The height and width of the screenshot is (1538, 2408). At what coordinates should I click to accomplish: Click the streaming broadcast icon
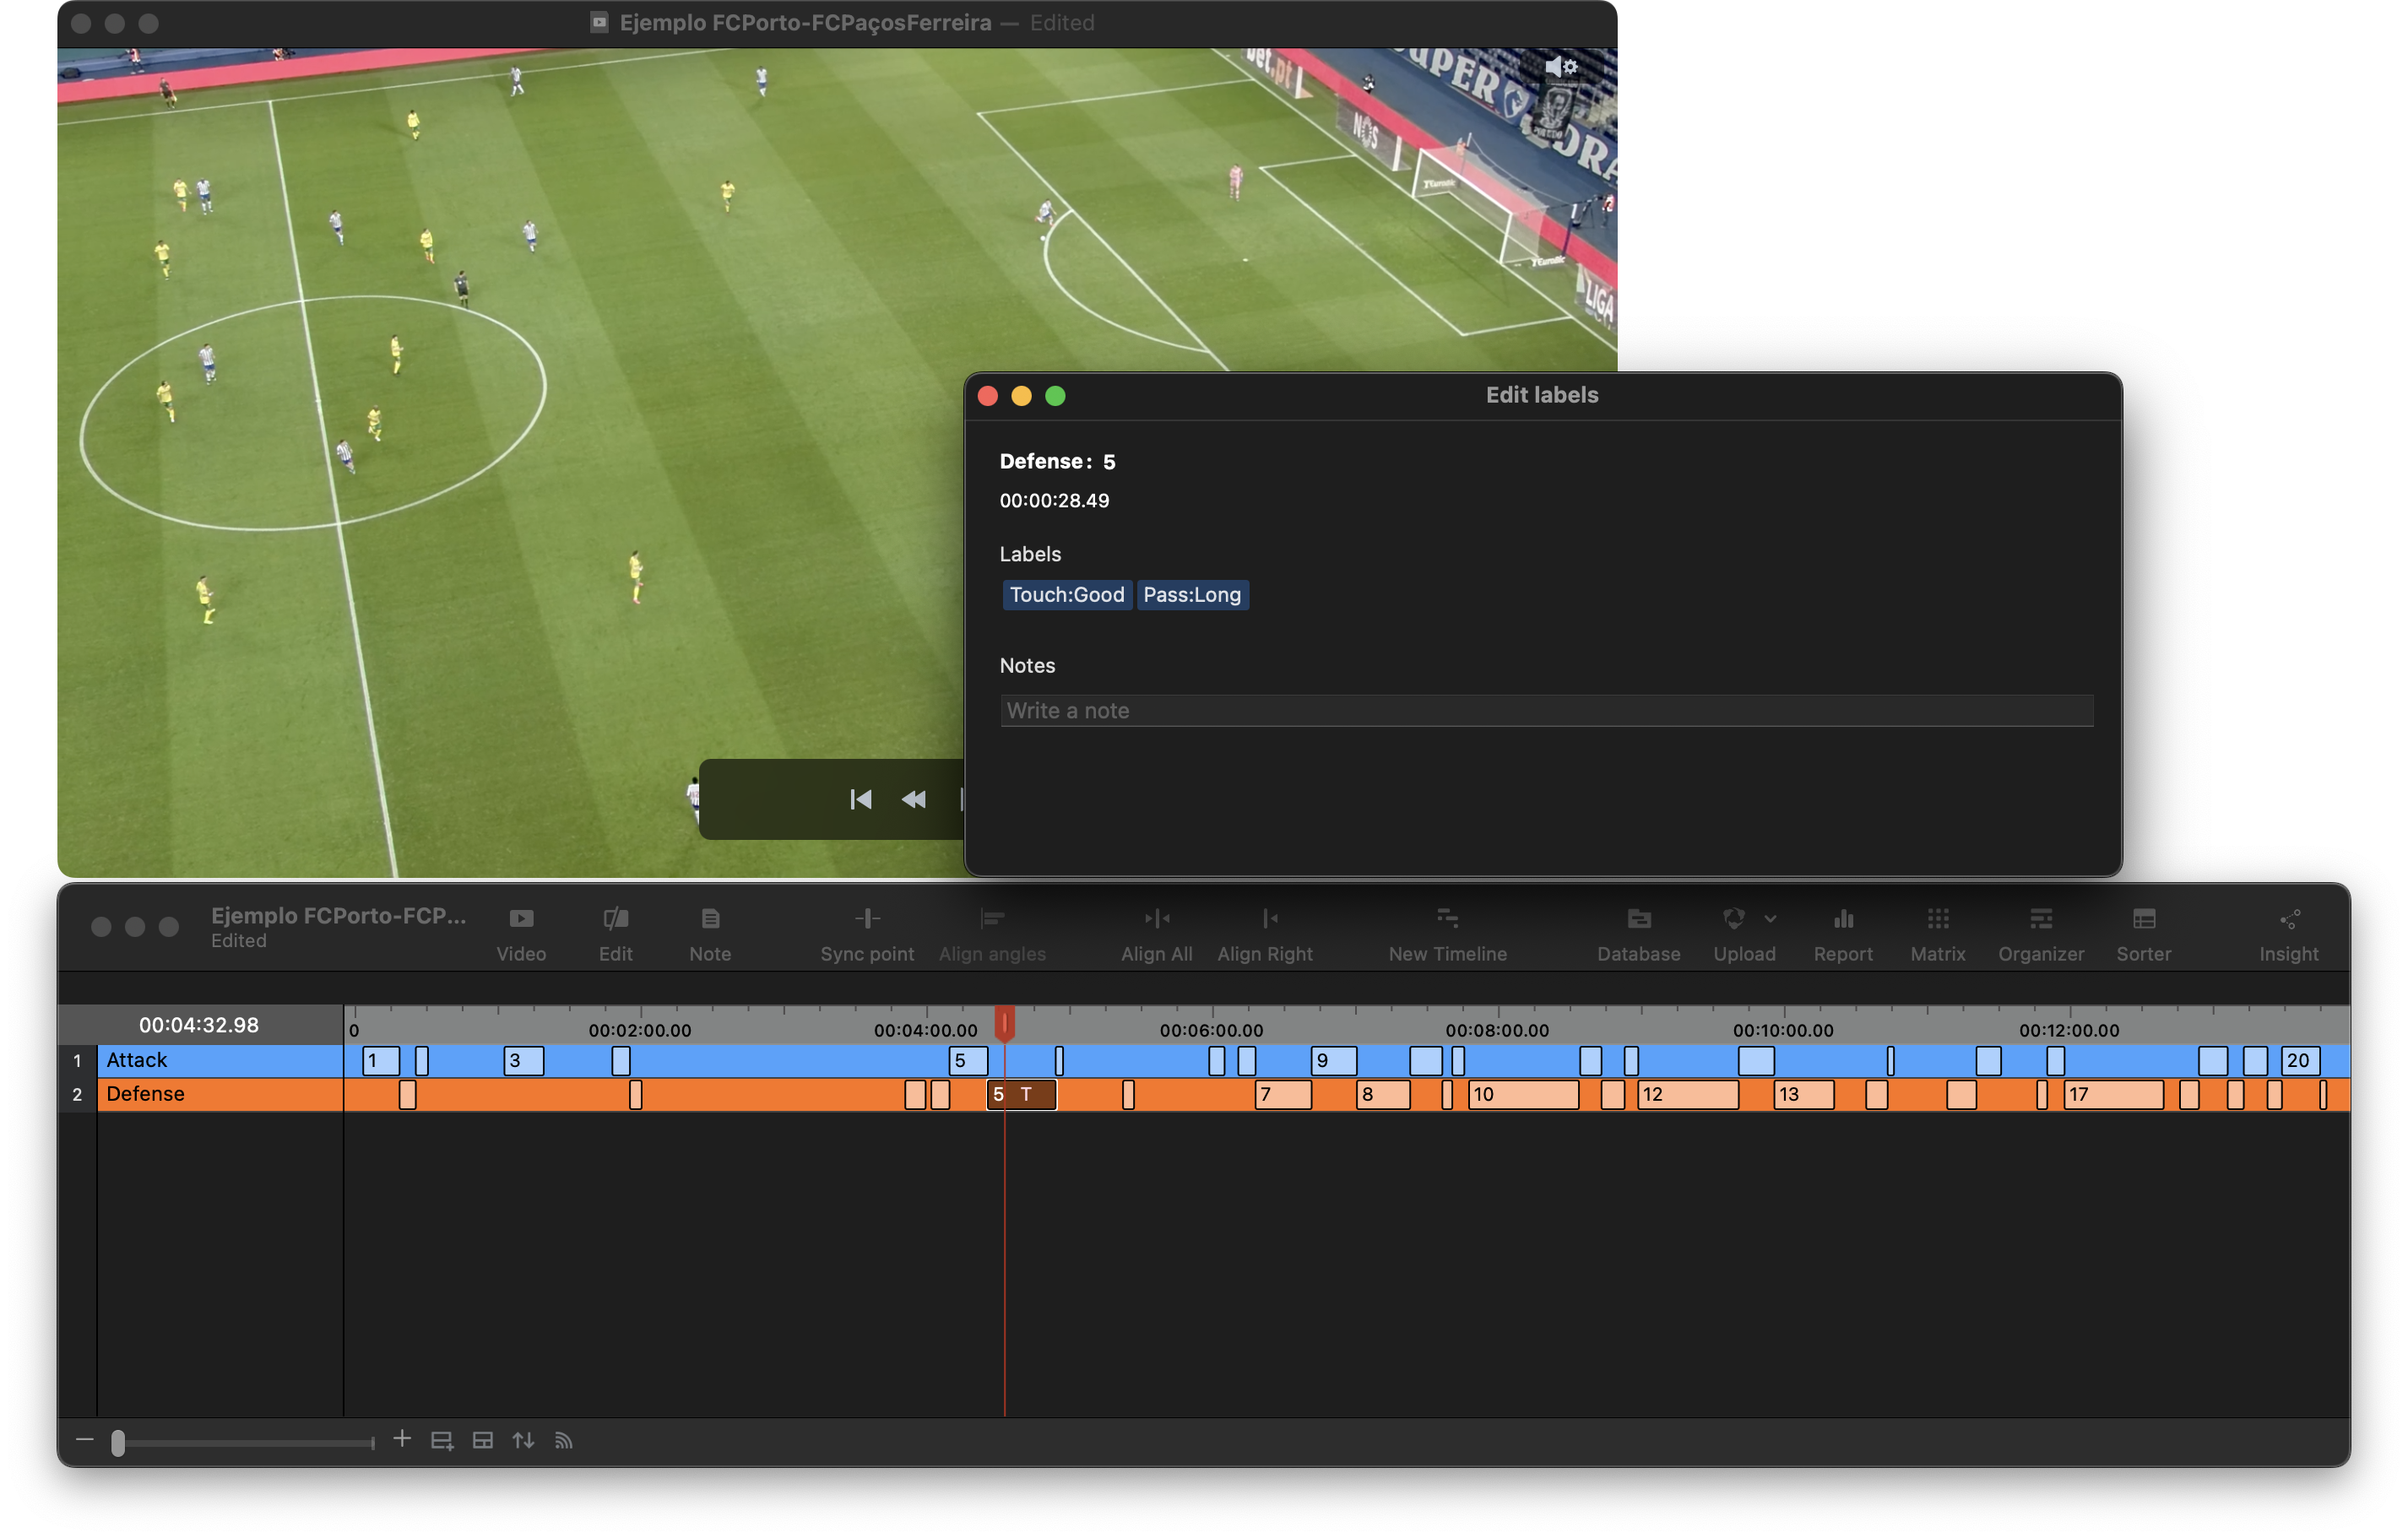(563, 1441)
